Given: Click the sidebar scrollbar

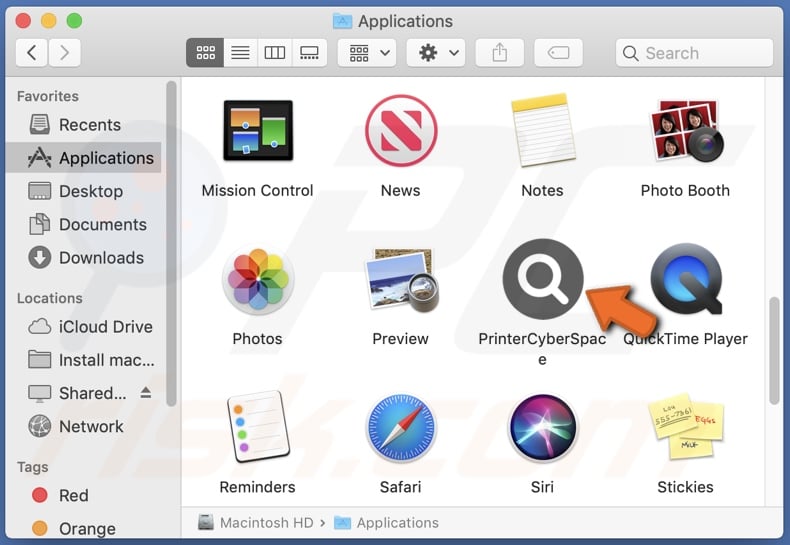Looking at the screenshot, I should [171, 244].
